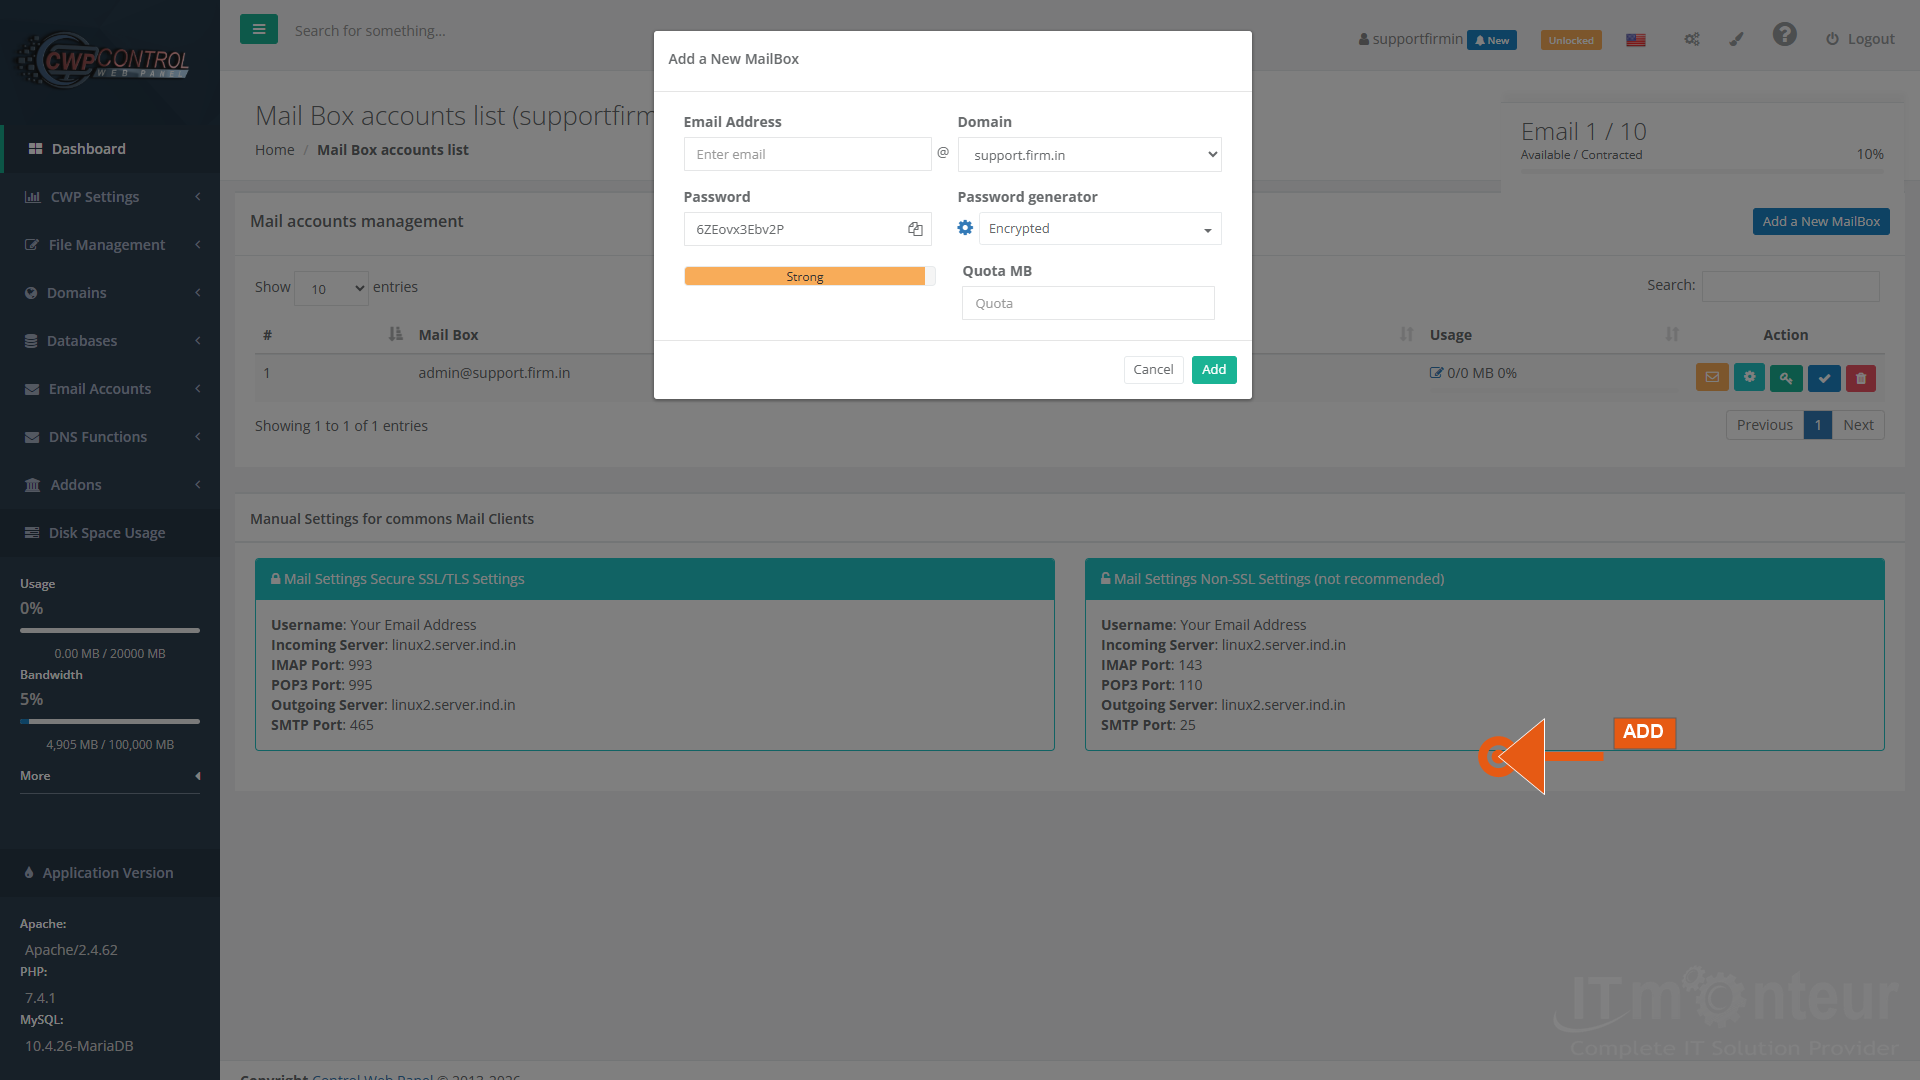
Task: Open the New notifications bell badge
Action: 1492,40
